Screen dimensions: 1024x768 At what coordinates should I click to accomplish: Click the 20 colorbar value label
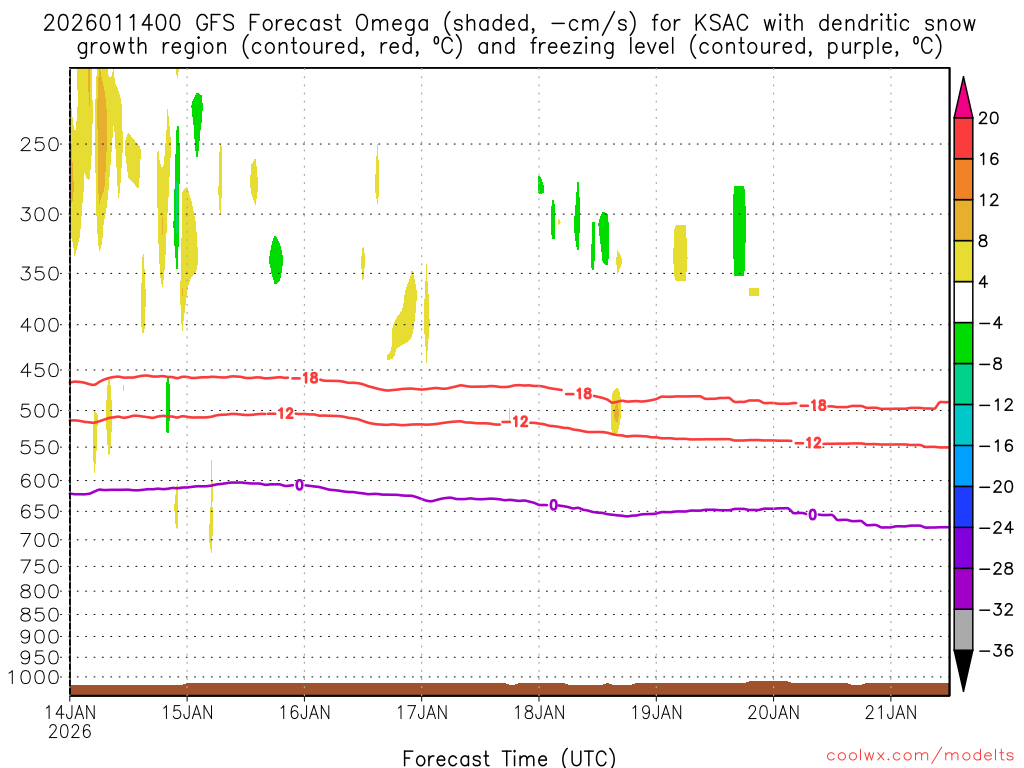tap(989, 118)
